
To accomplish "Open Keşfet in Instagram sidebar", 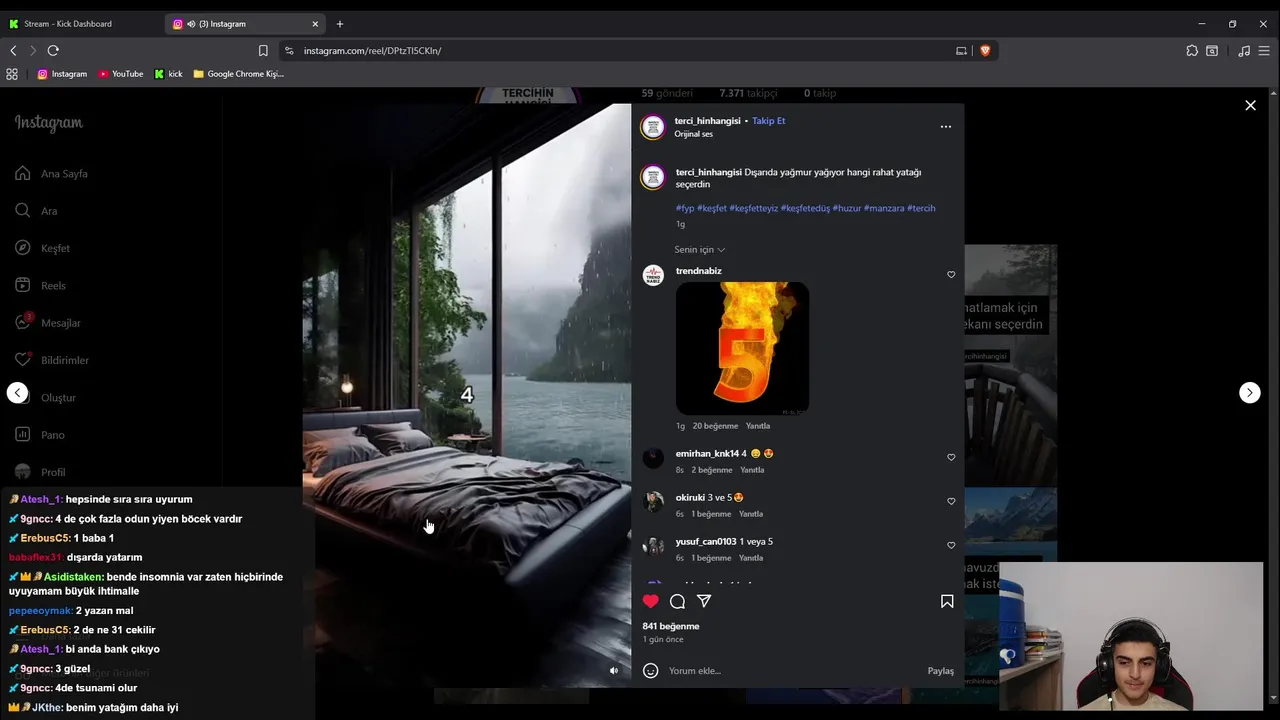I will 42,248.
